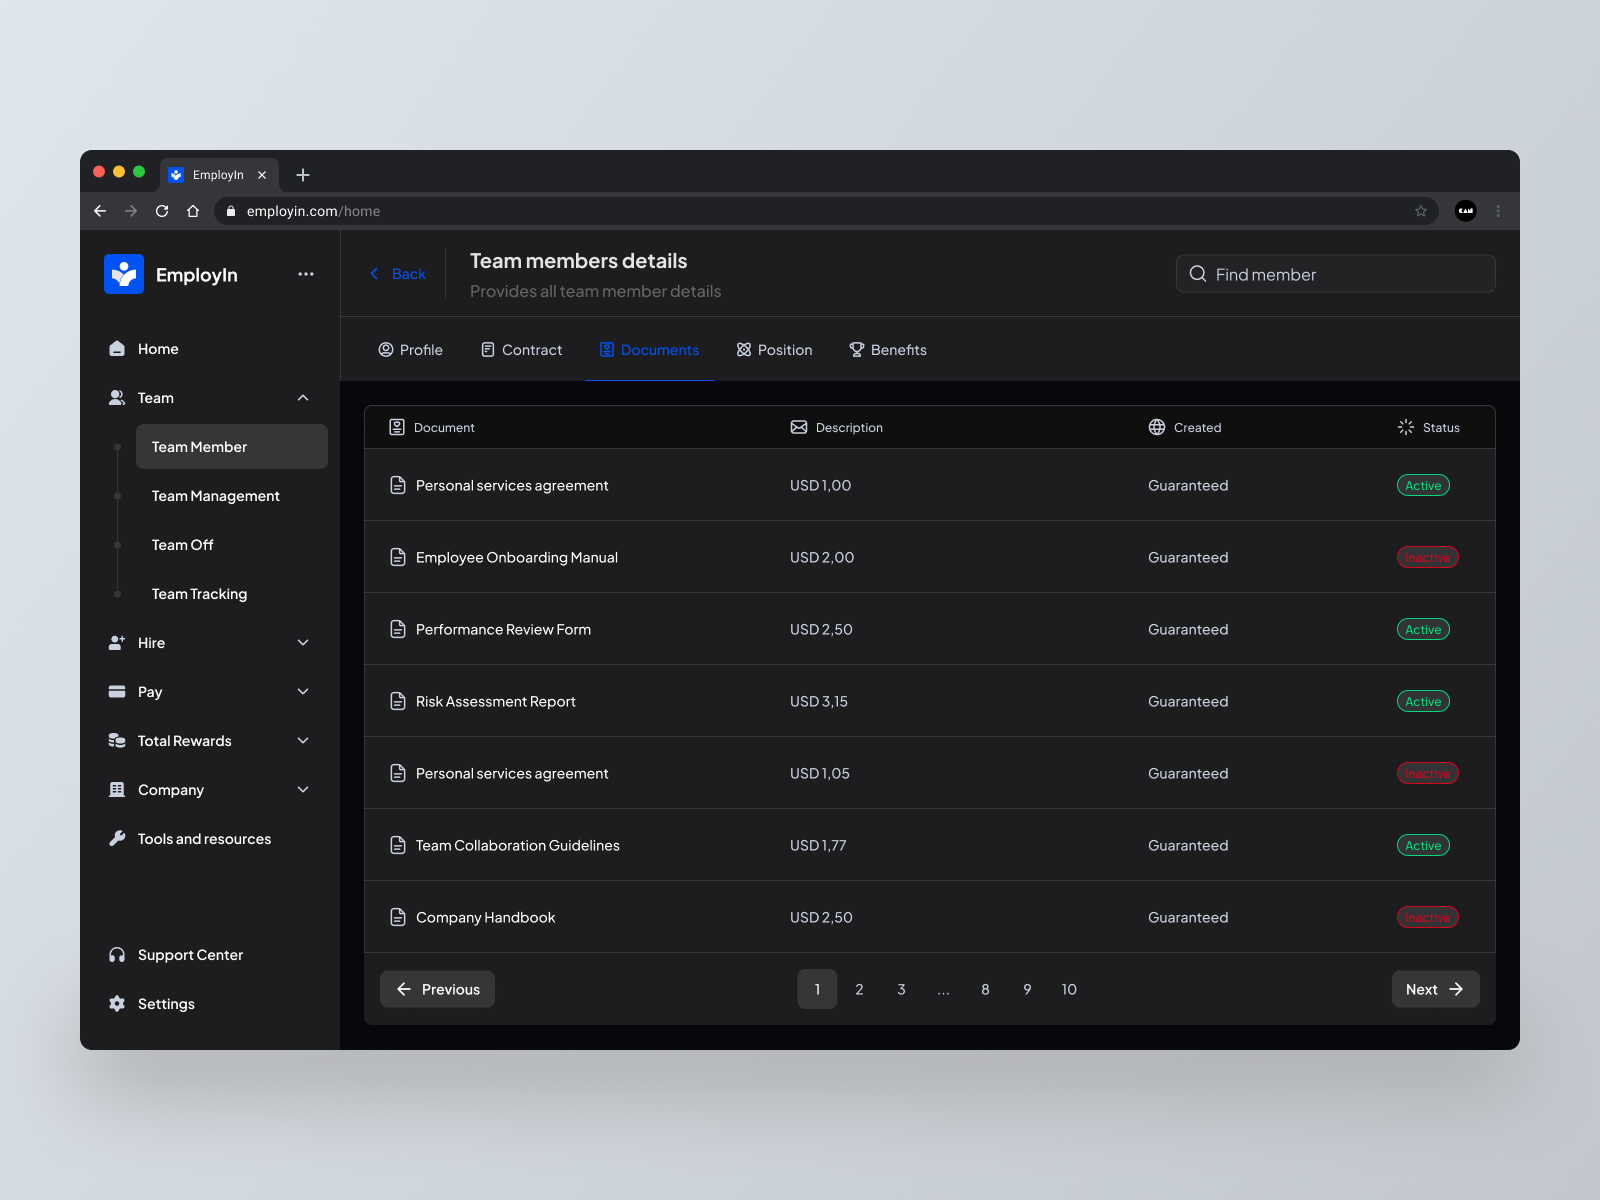The image size is (1600, 1200).
Task: Click the Pay card icon in sidebar
Action: click(118, 691)
